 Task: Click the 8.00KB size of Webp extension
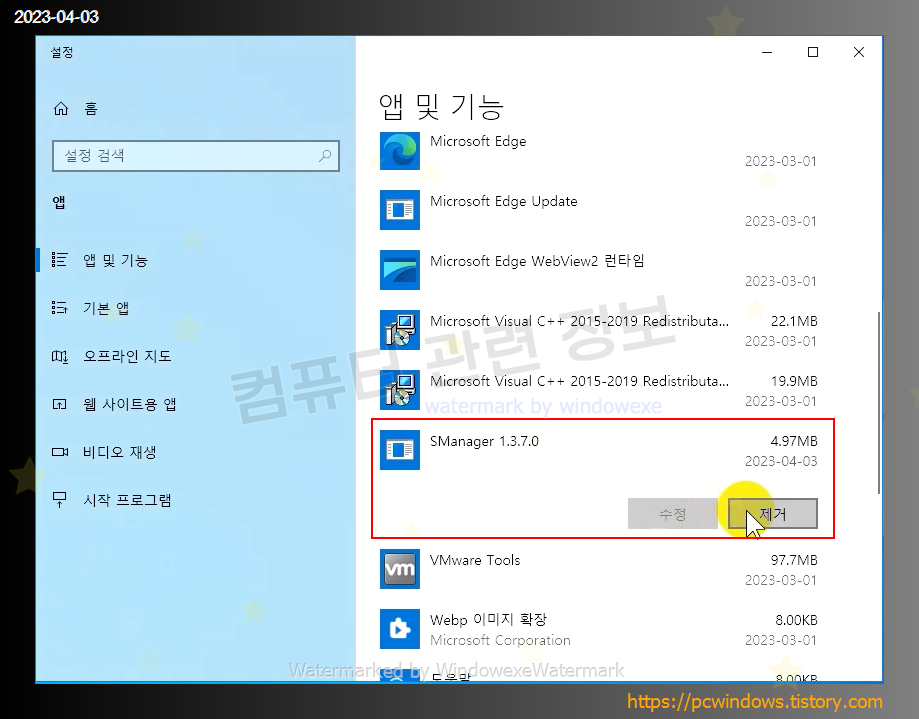(796, 620)
